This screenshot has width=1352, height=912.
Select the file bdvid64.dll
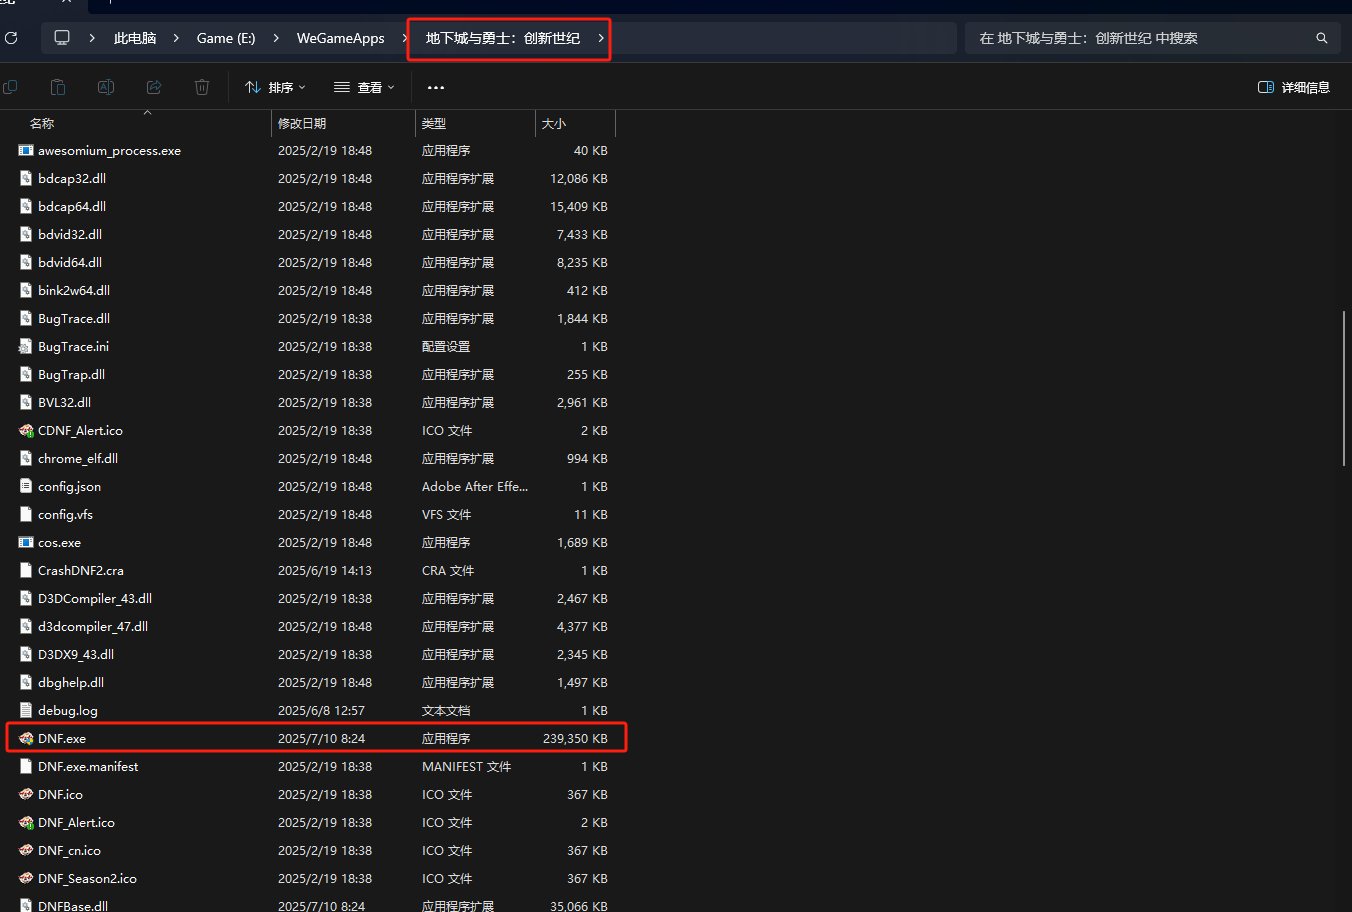pos(70,262)
